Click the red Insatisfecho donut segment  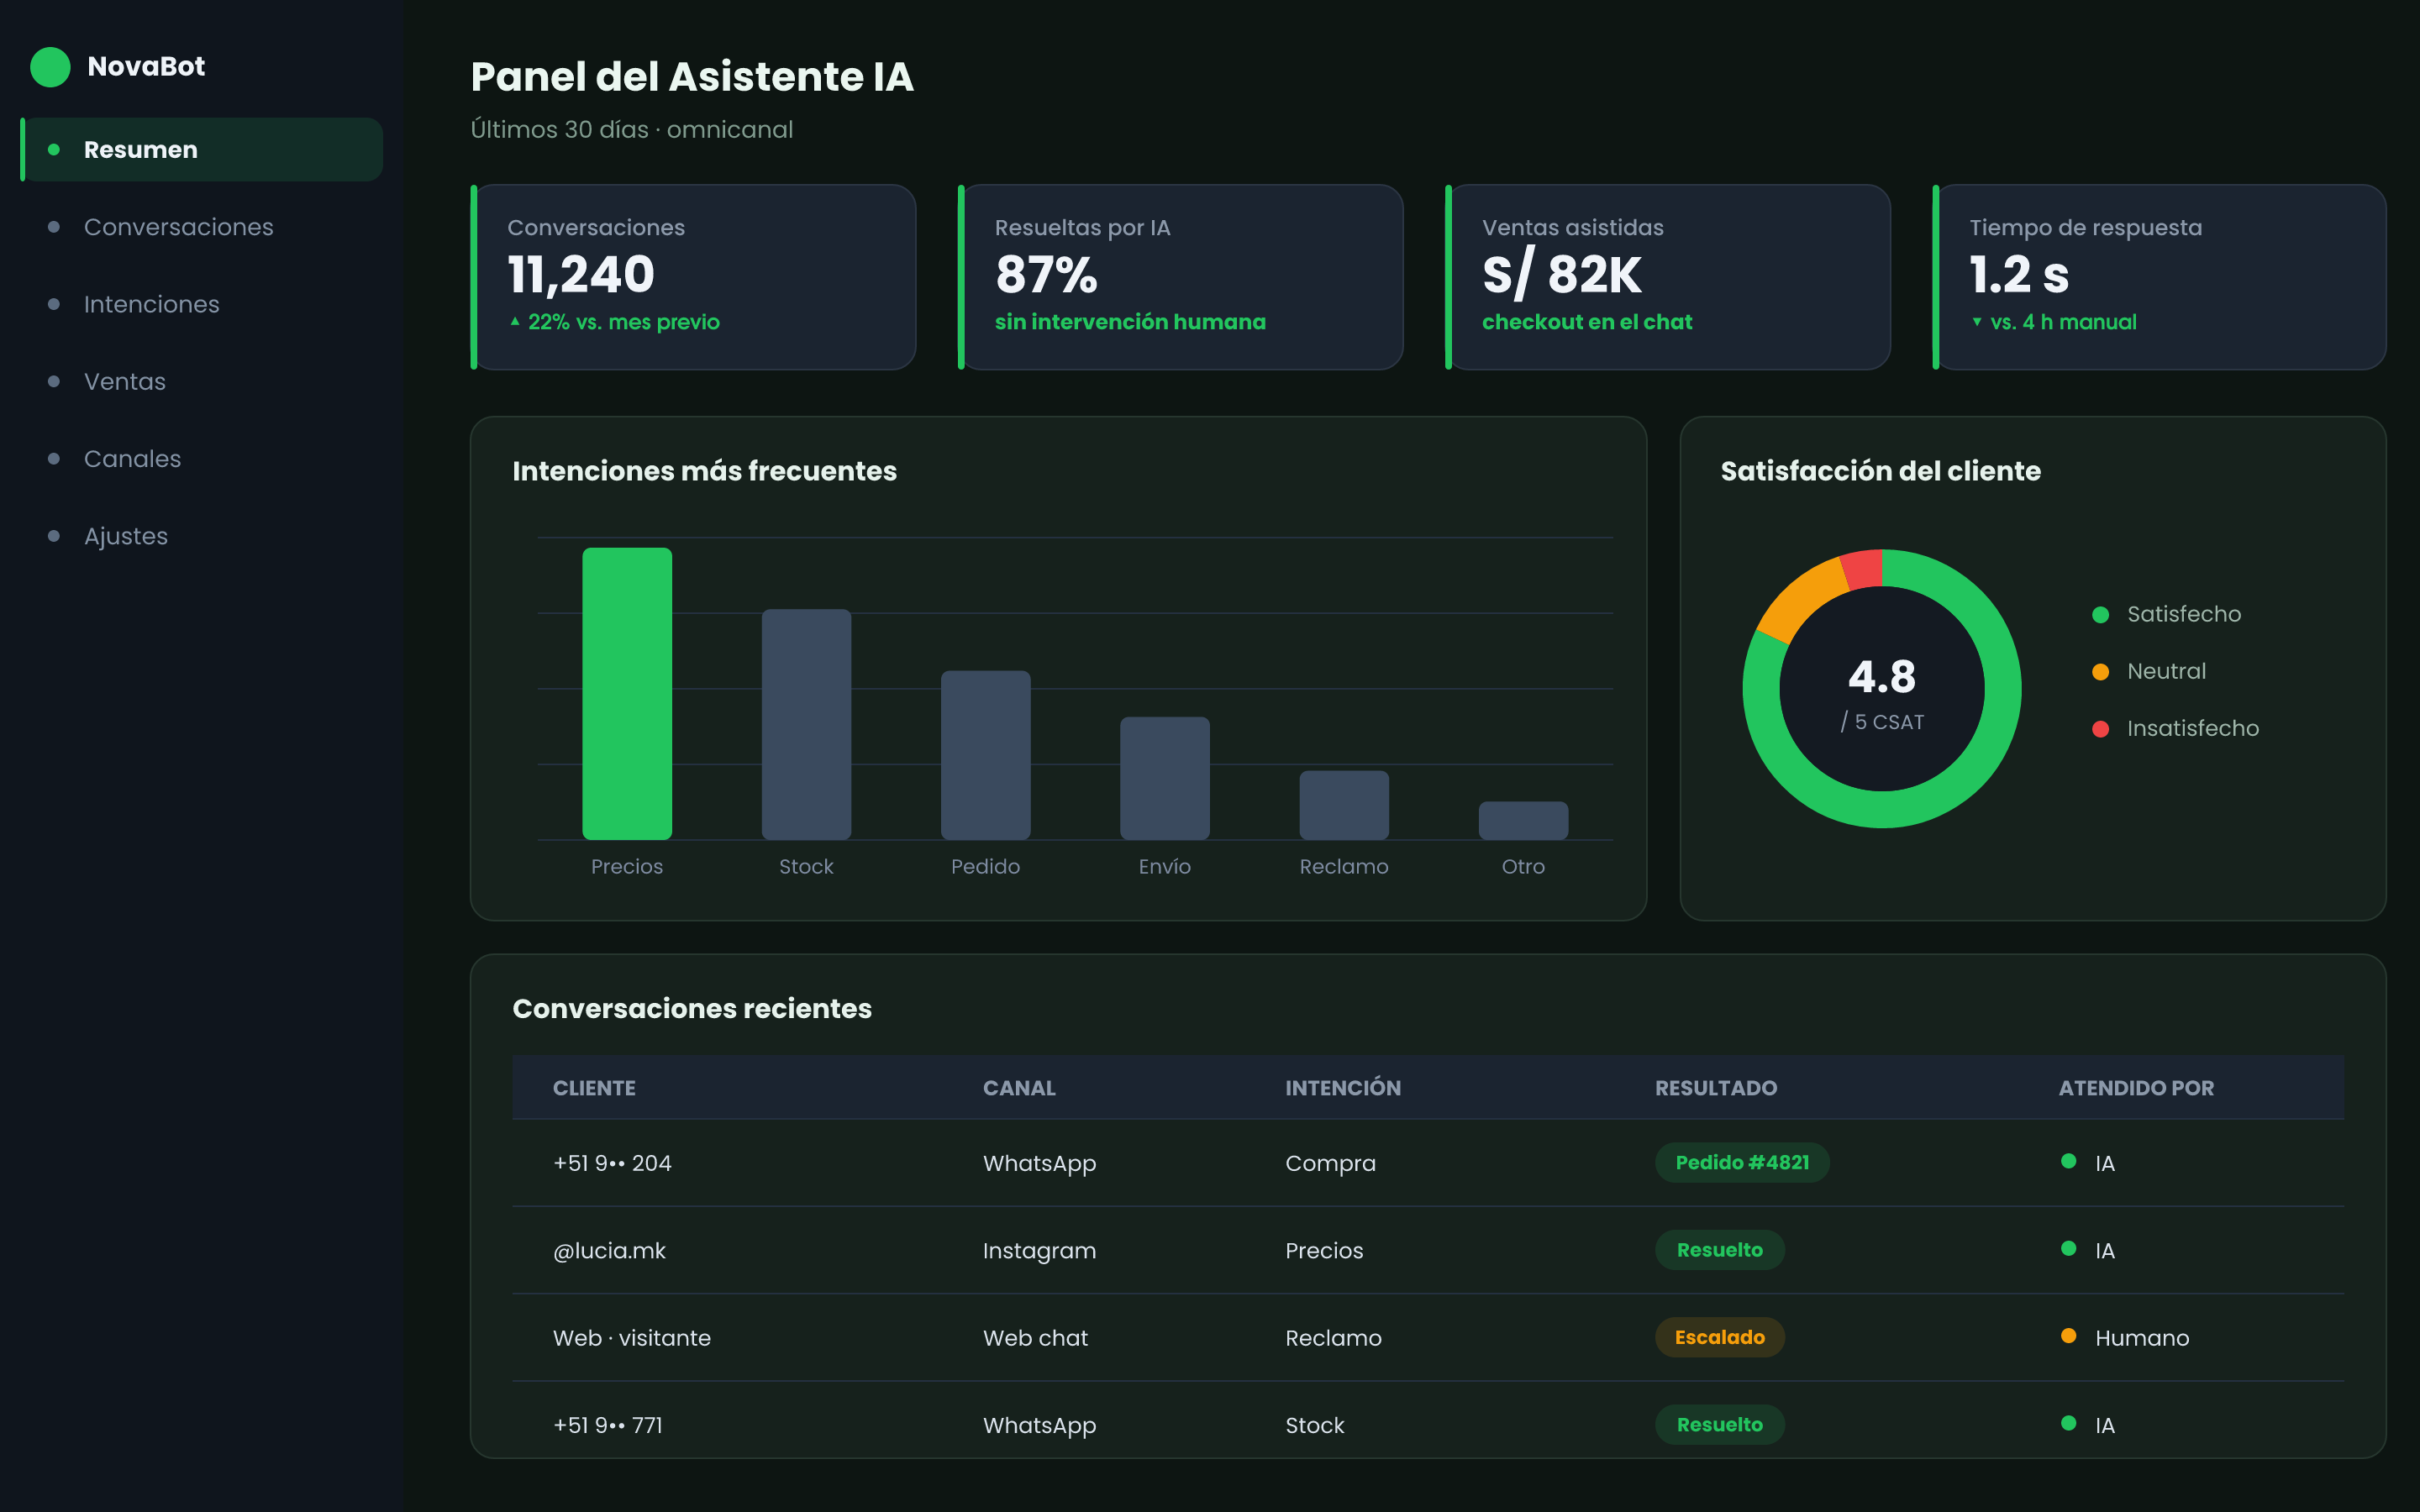point(1864,569)
